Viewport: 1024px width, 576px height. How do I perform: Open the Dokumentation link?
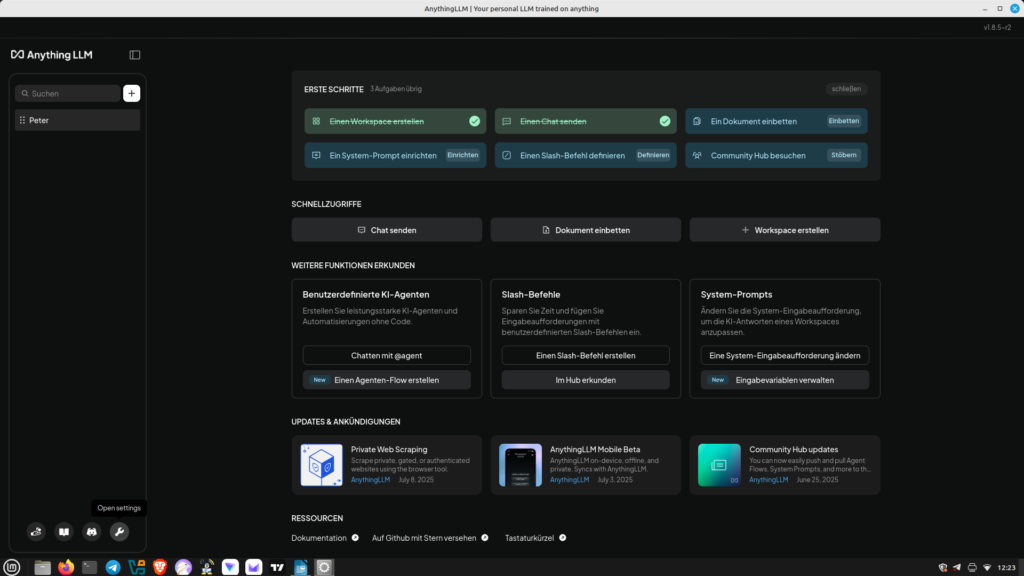(319, 538)
